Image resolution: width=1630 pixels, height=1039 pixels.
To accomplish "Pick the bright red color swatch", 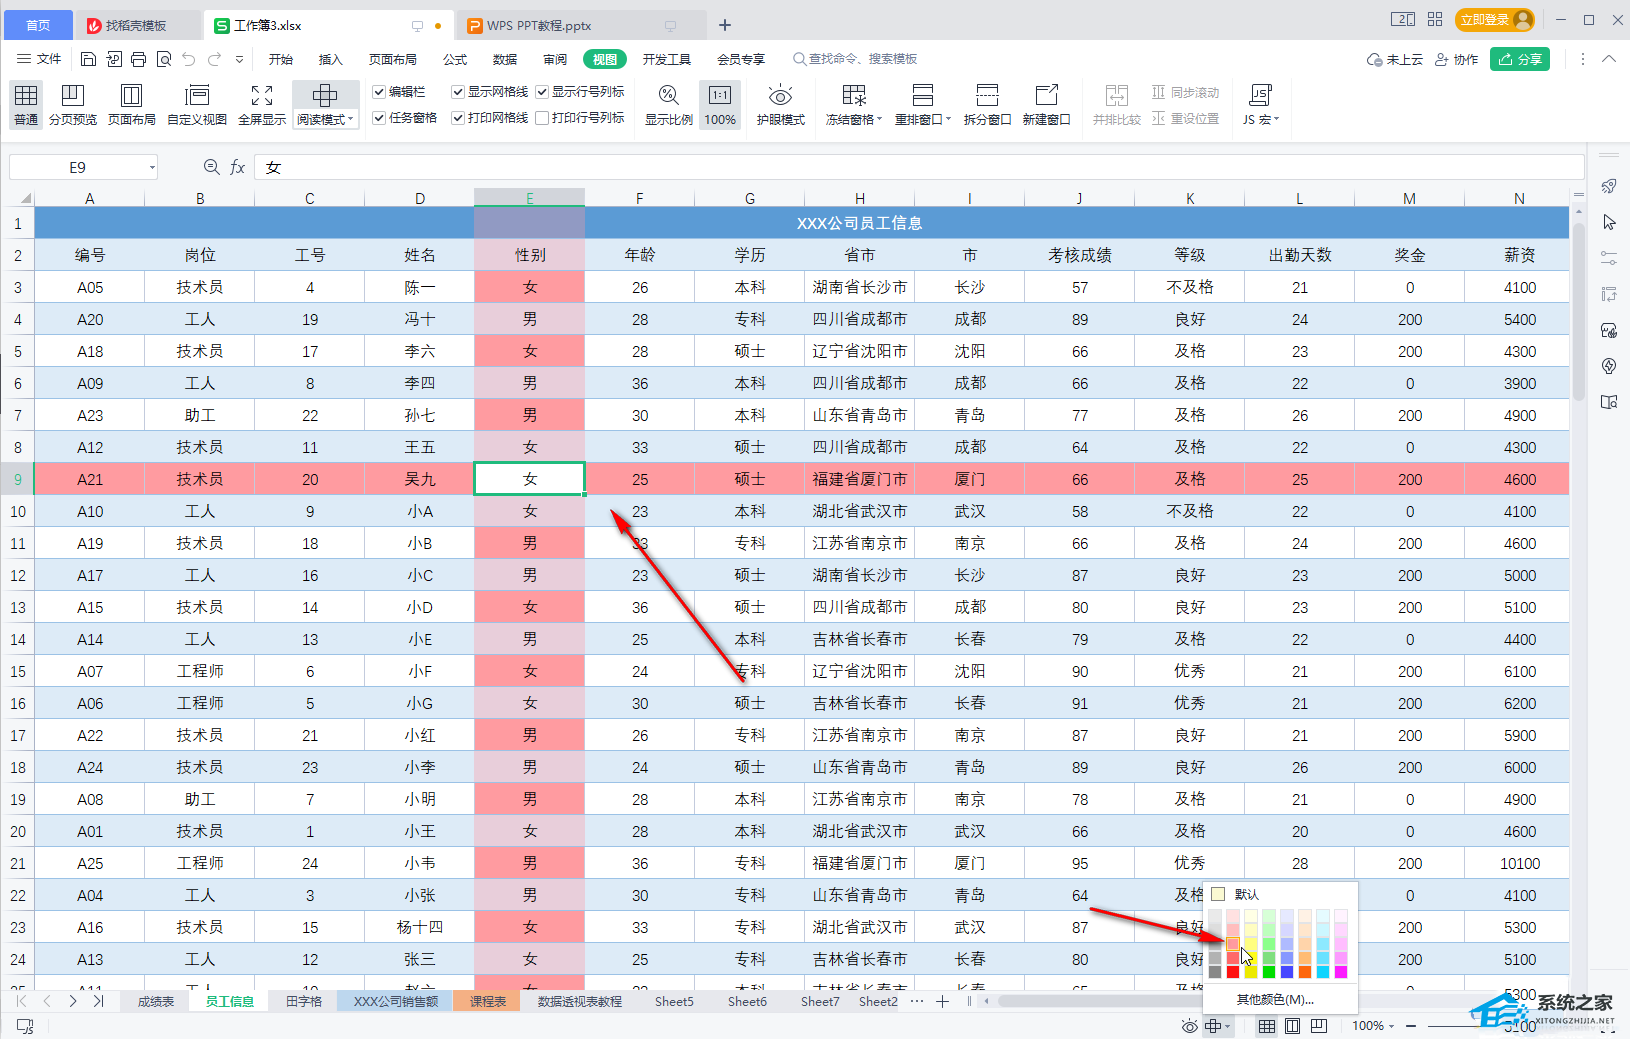I will (1233, 972).
